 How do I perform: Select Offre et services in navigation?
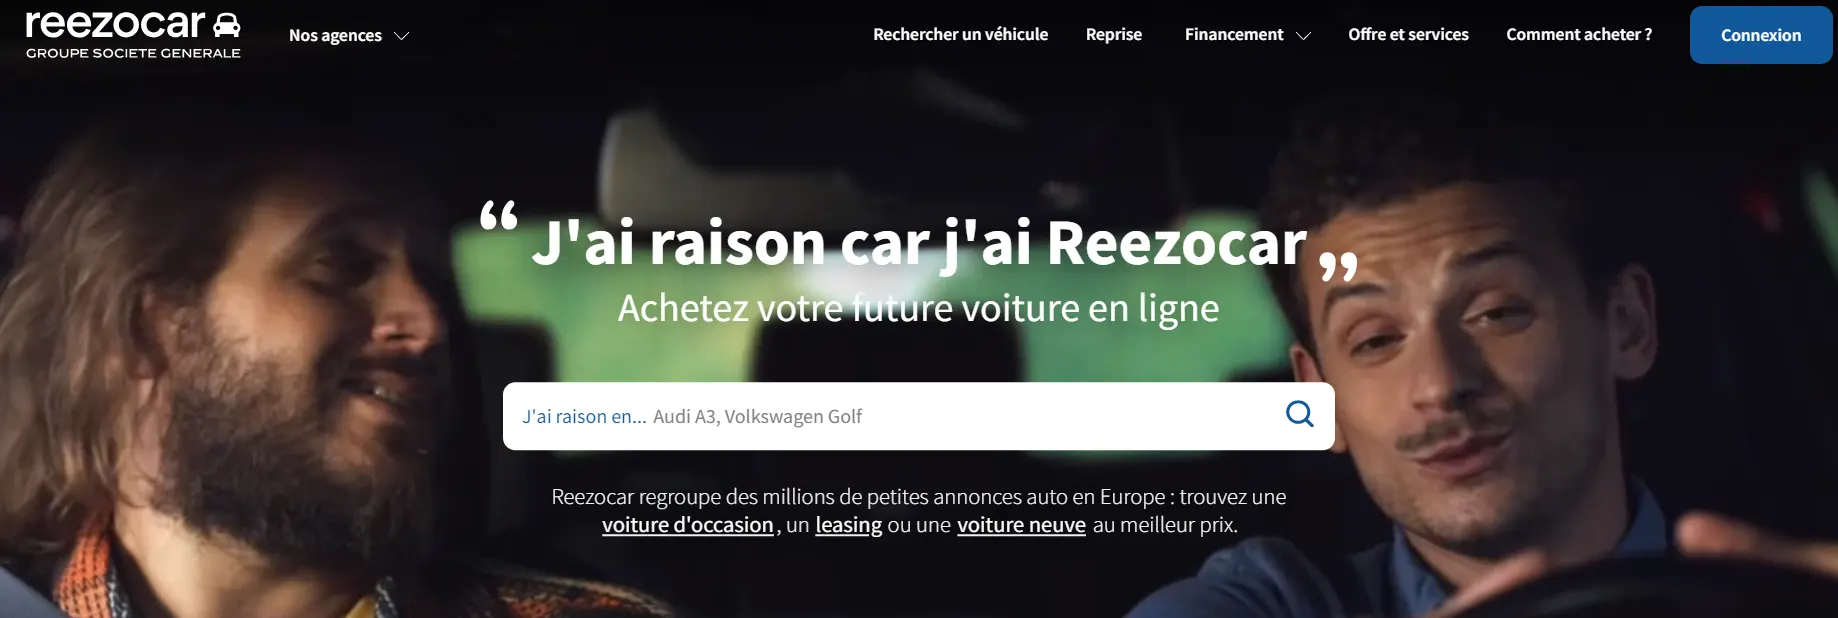click(x=1408, y=34)
